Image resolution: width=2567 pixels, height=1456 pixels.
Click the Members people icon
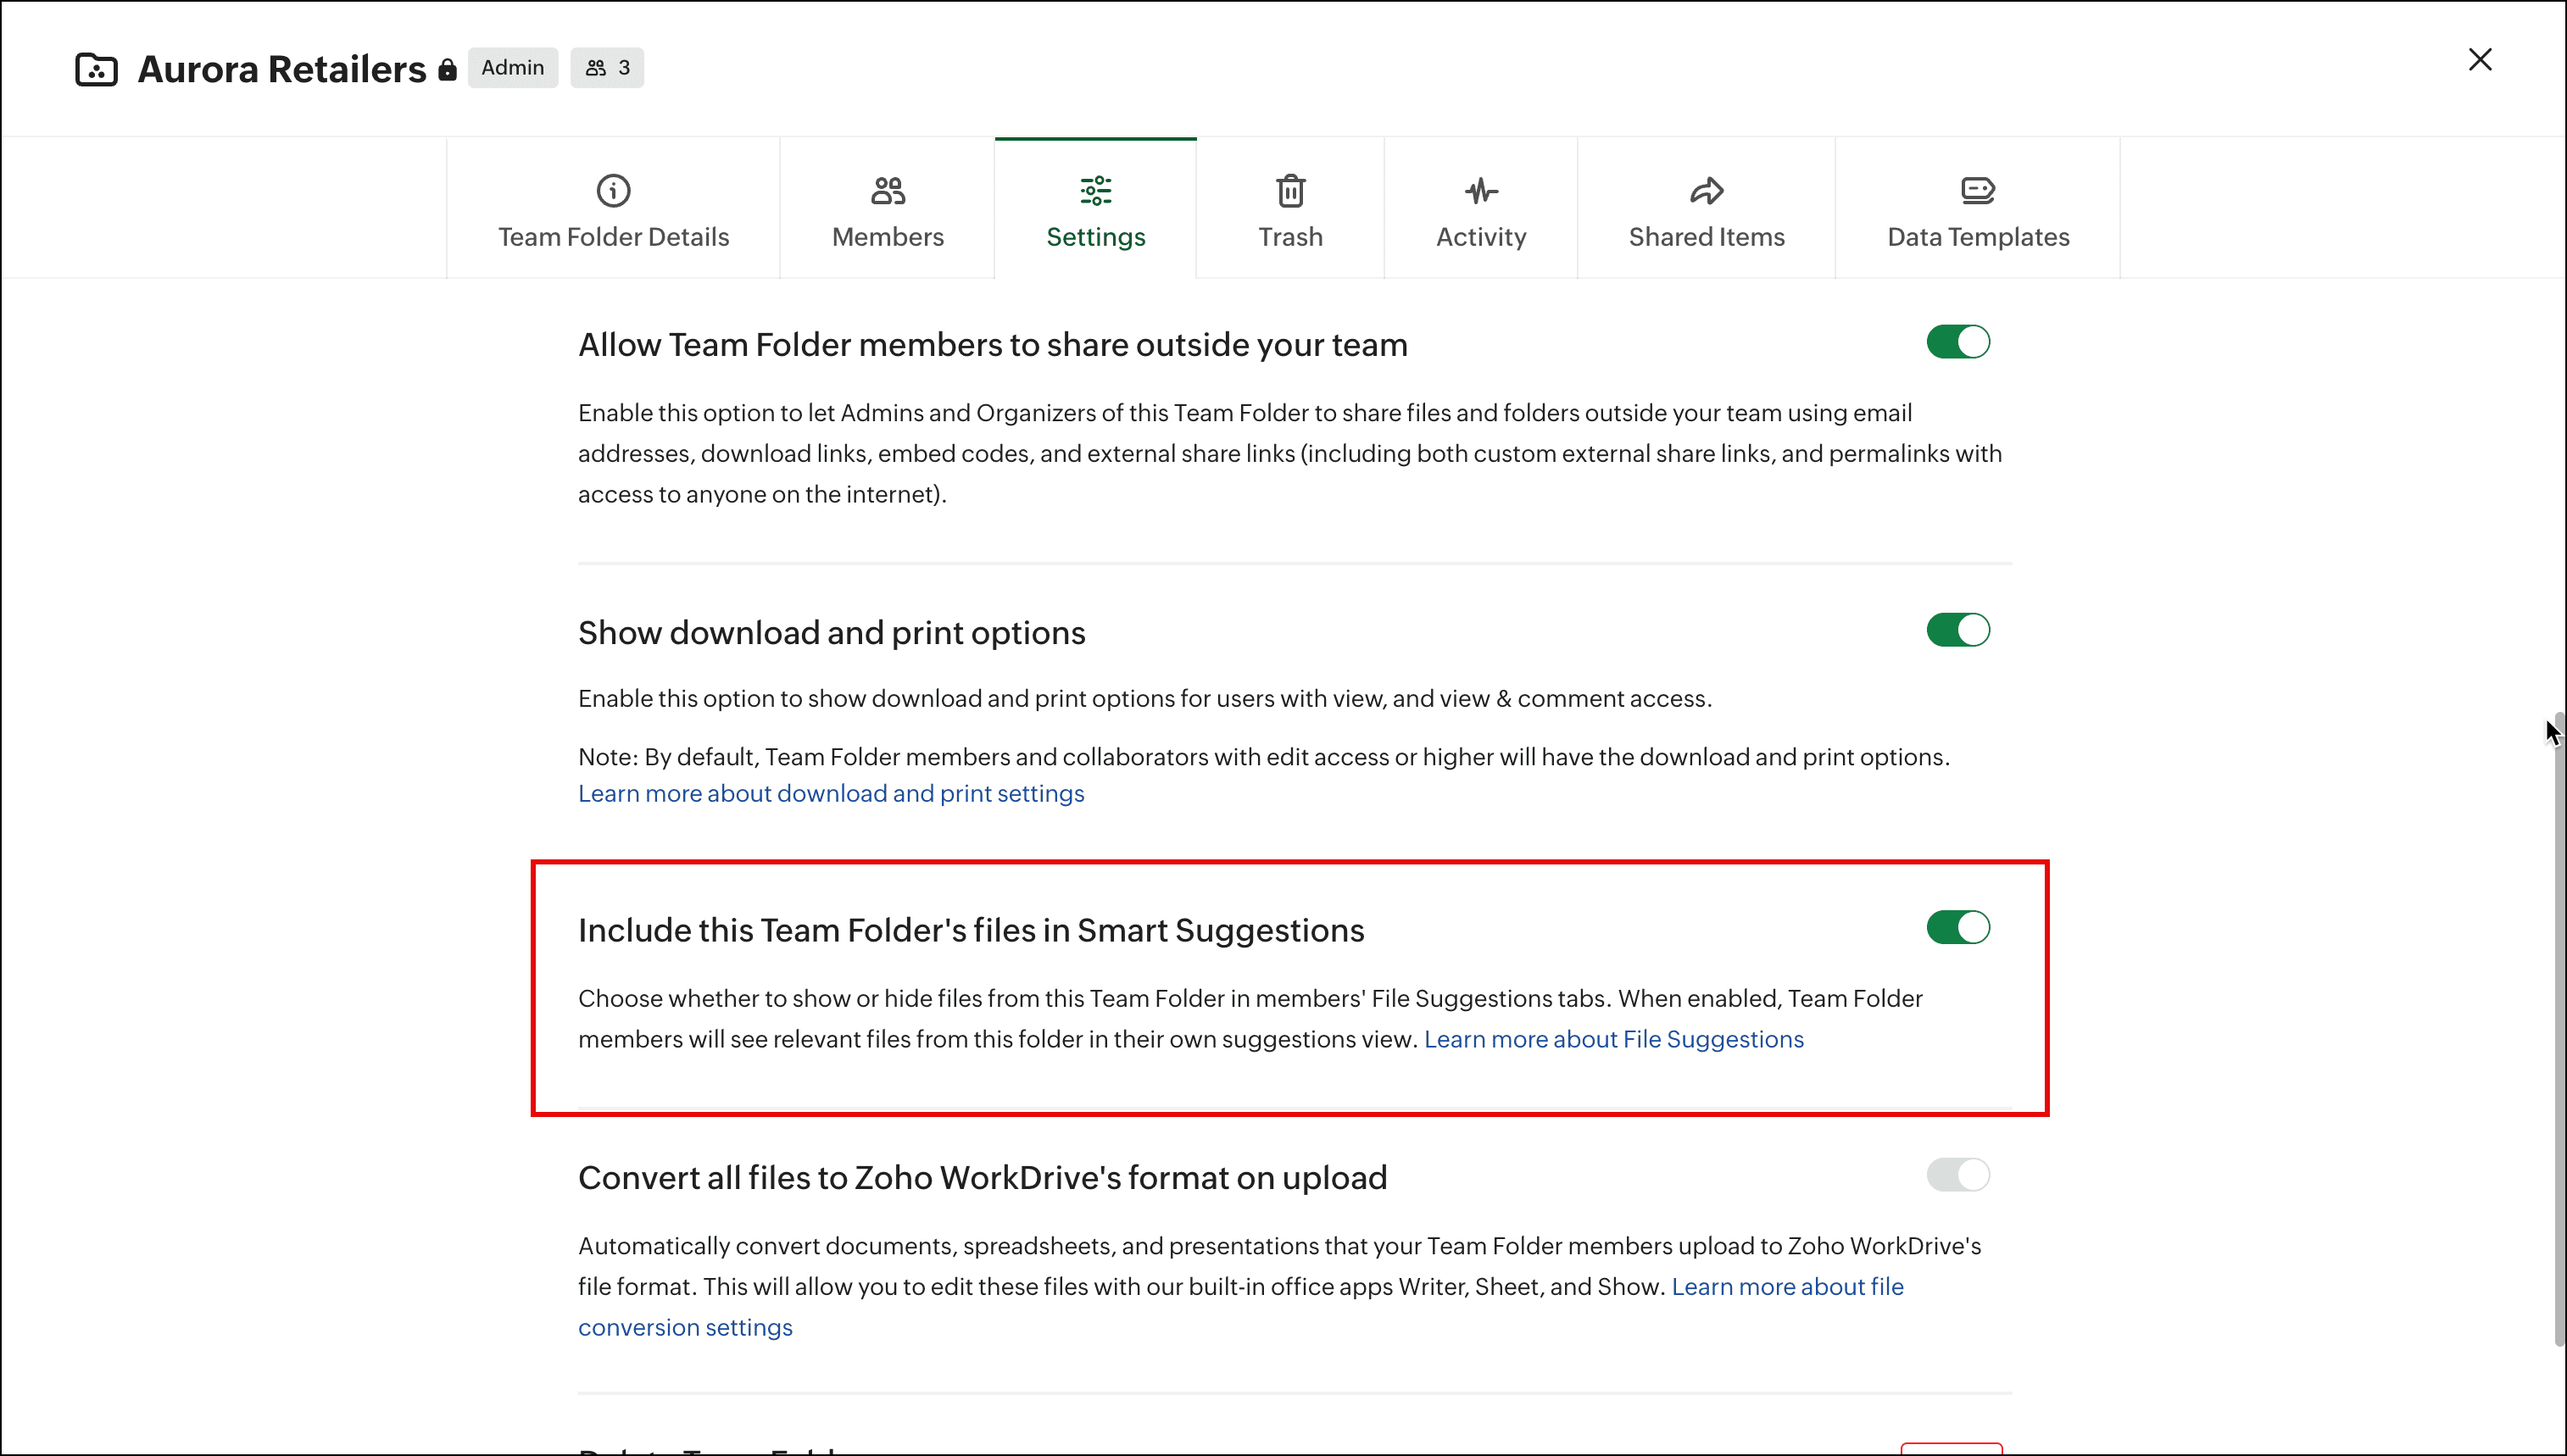click(x=887, y=190)
